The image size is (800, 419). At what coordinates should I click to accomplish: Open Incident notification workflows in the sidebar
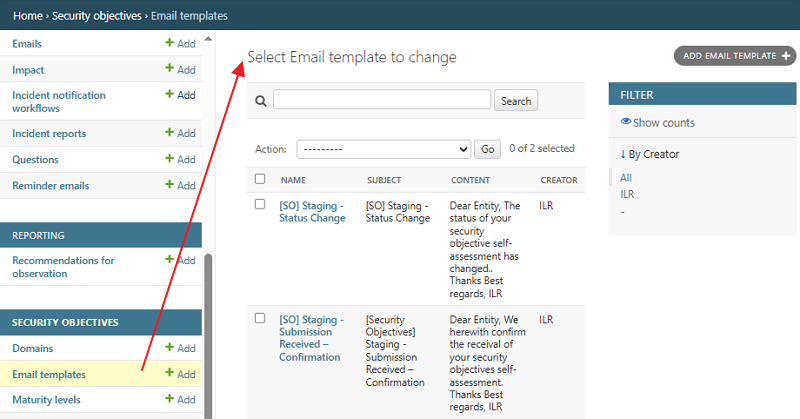(59, 102)
